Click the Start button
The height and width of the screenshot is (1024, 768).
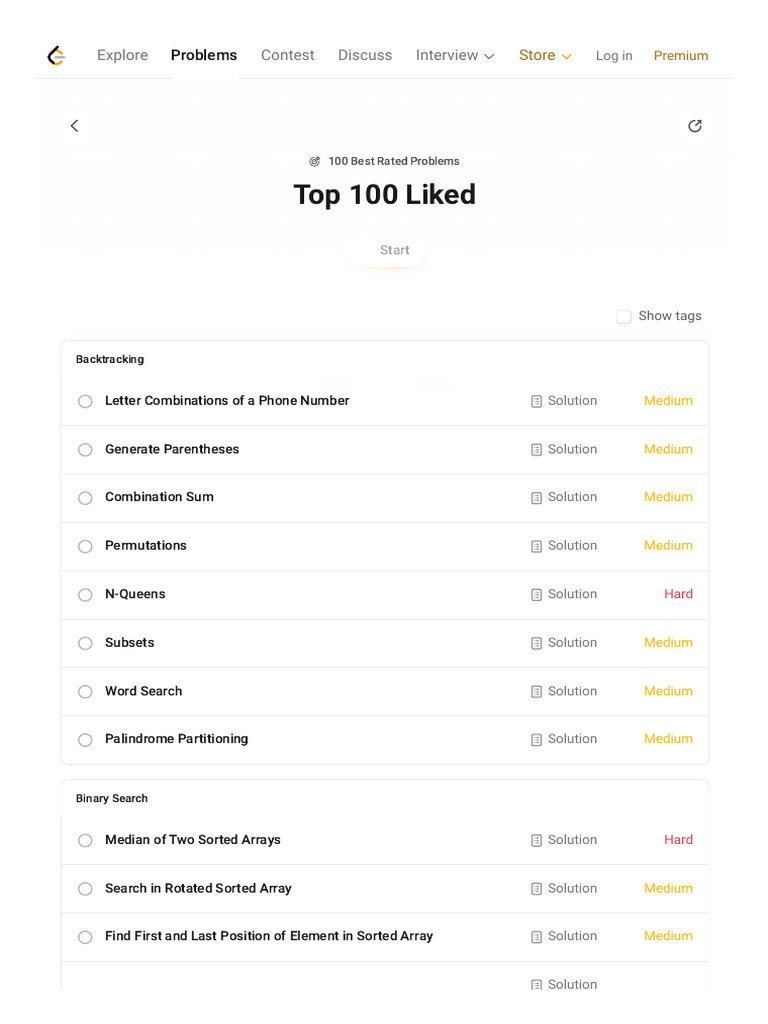pyautogui.click(x=394, y=250)
